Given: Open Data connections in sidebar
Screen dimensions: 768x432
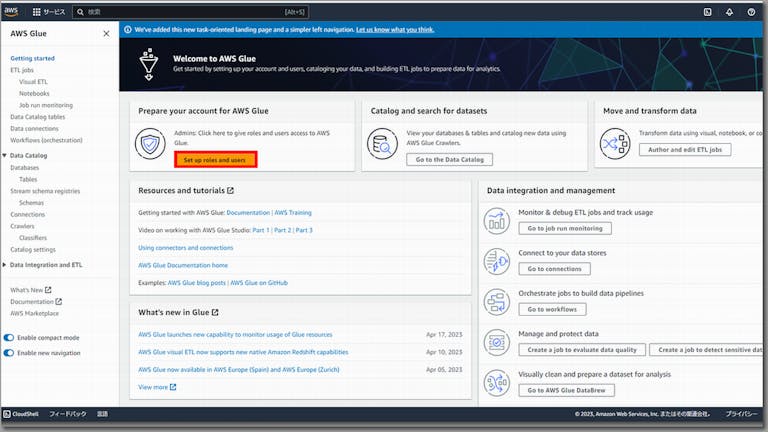Looking at the screenshot, I should [x=34, y=129].
